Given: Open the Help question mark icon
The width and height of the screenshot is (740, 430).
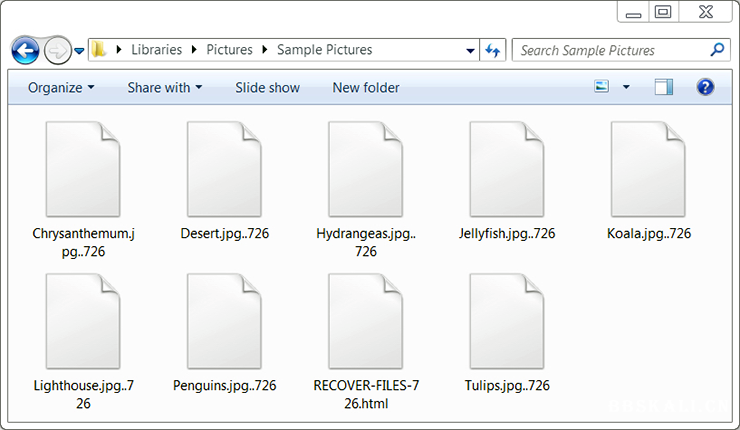Looking at the screenshot, I should [x=705, y=87].
